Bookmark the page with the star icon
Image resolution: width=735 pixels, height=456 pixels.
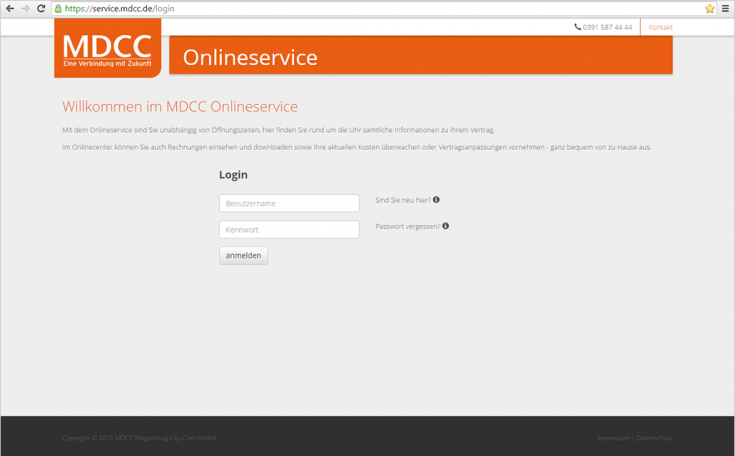point(710,8)
